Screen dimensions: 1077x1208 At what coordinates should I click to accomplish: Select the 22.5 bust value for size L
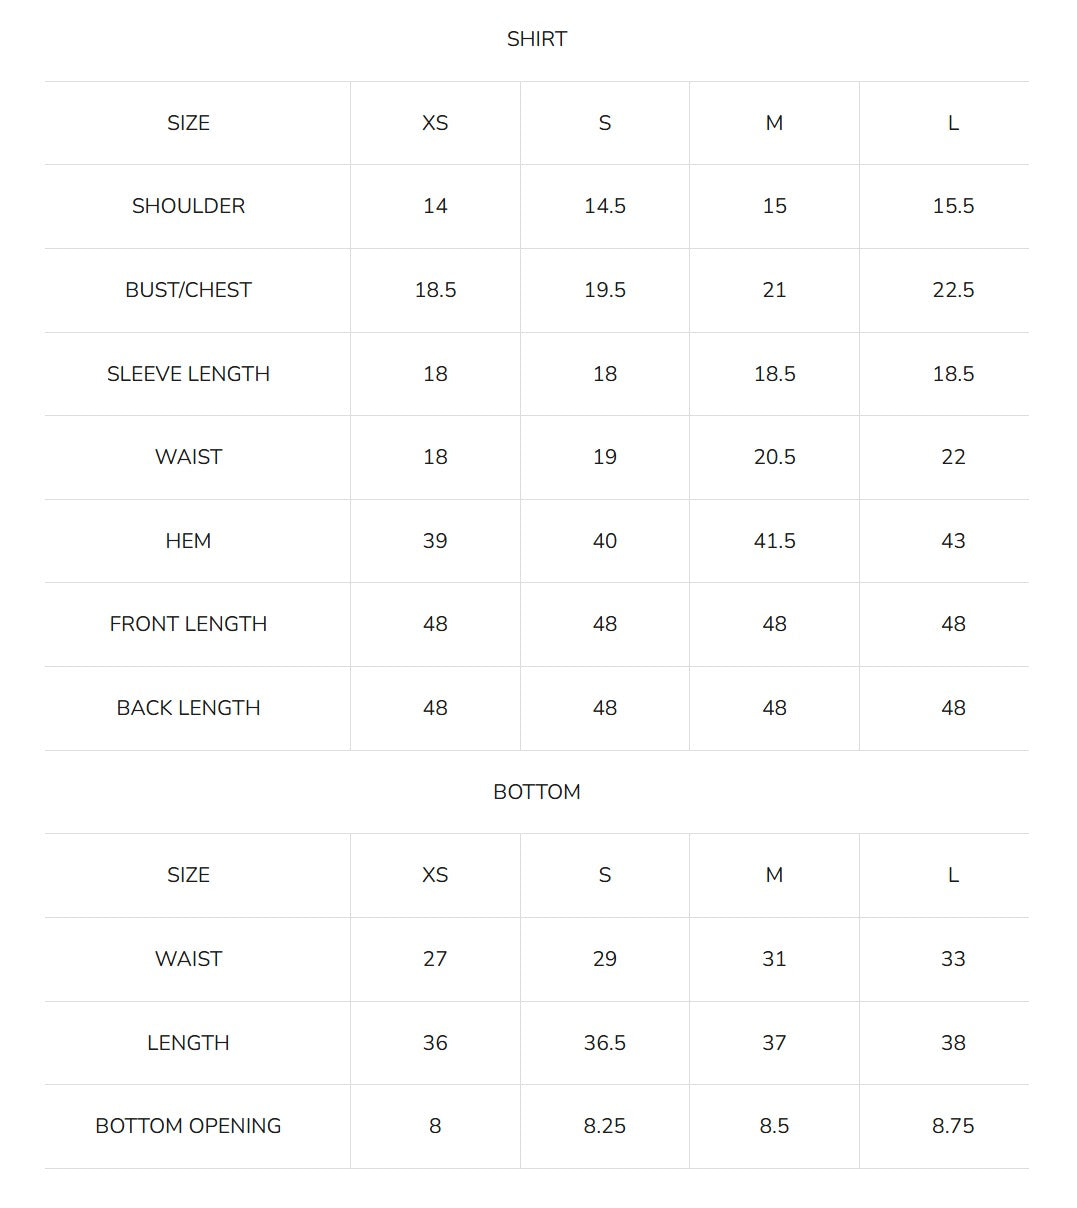pyautogui.click(x=953, y=290)
